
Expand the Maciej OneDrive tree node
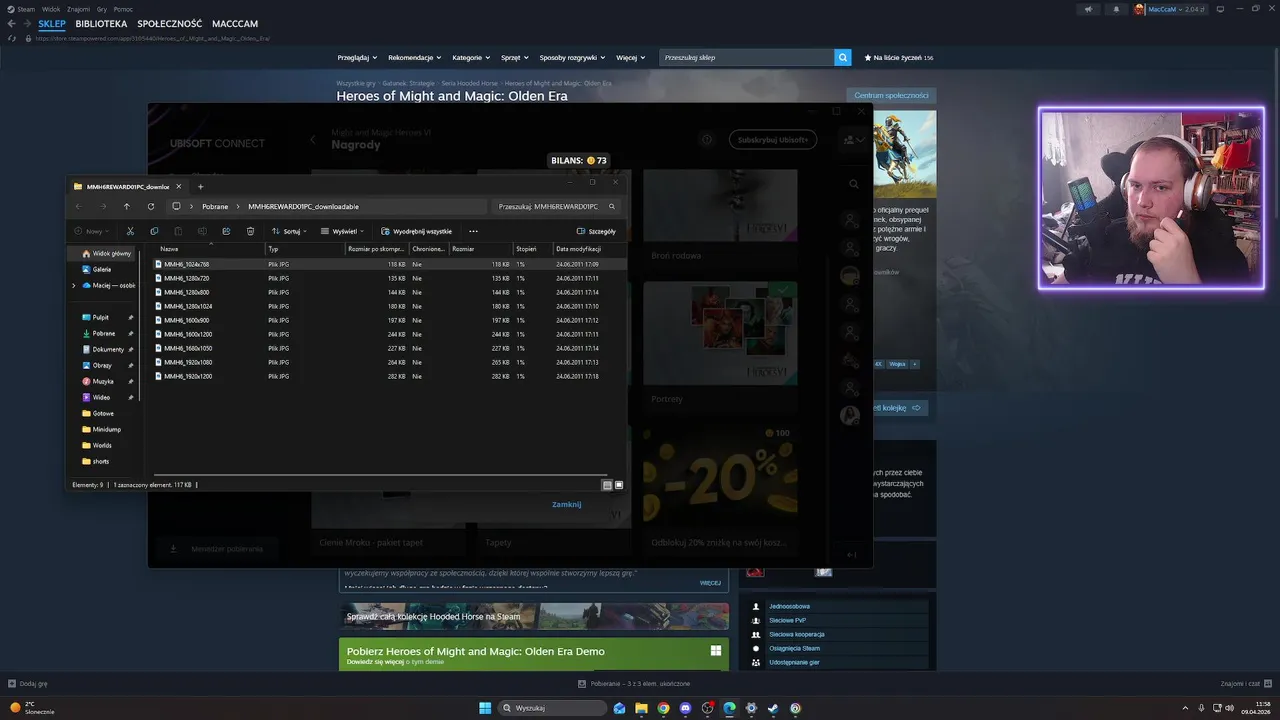73,285
